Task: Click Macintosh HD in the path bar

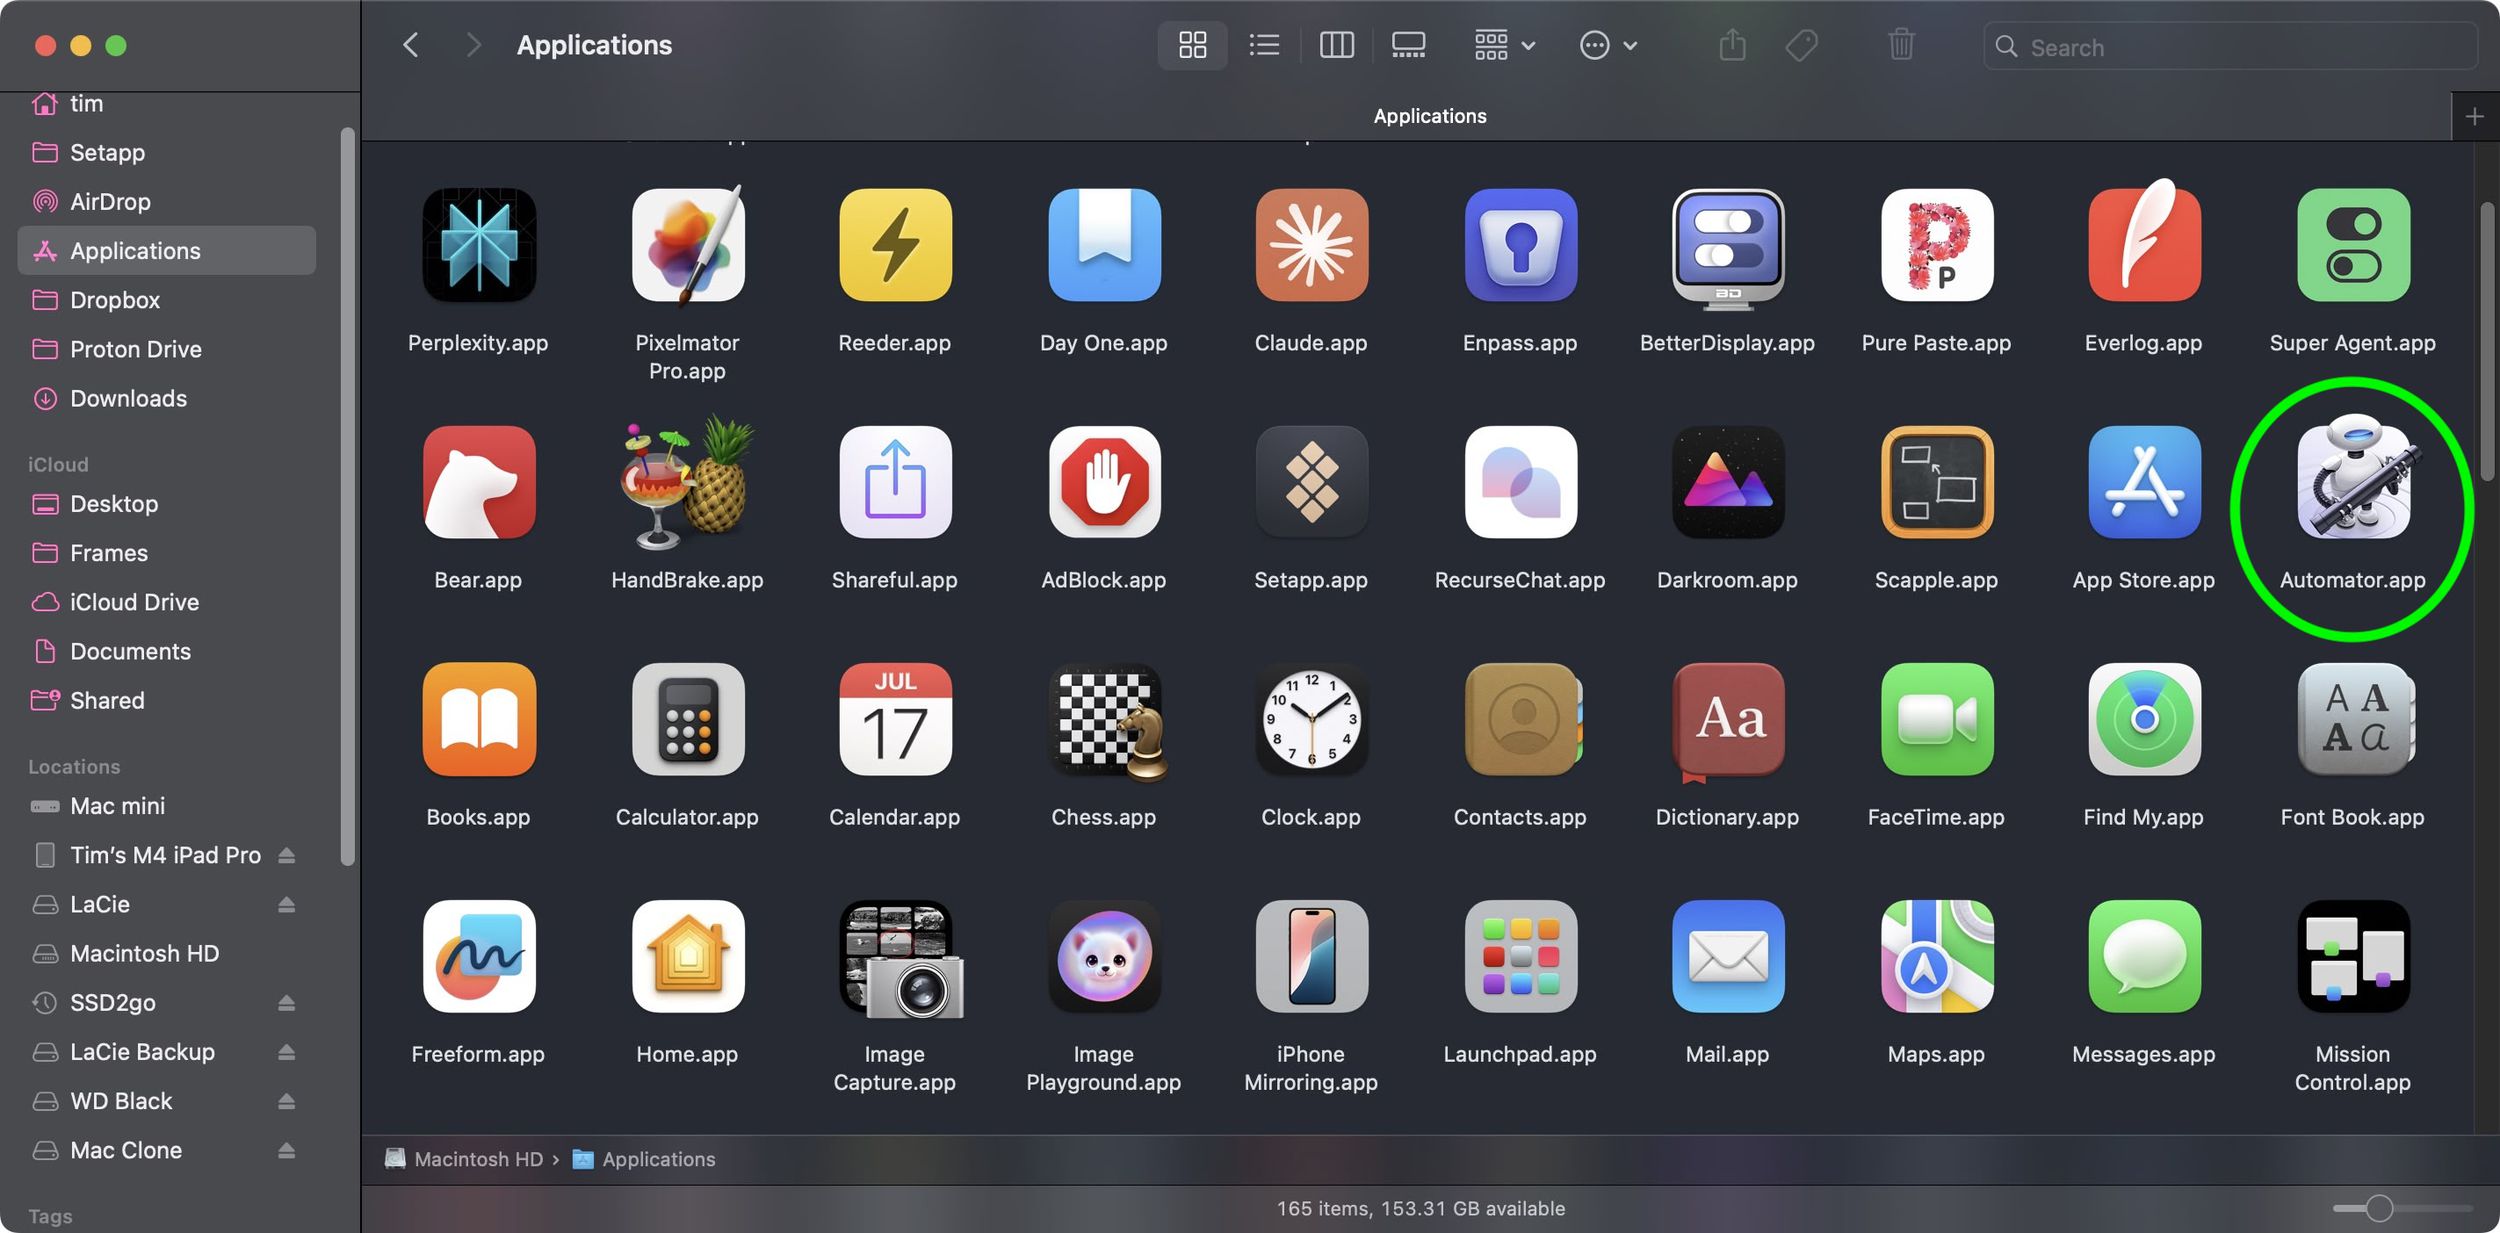Action: (477, 1159)
